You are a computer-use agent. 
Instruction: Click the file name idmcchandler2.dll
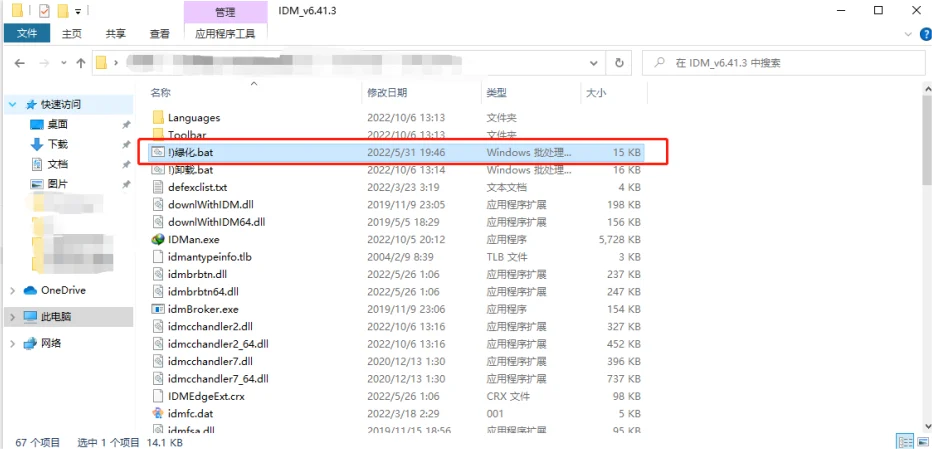[x=210, y=326]
